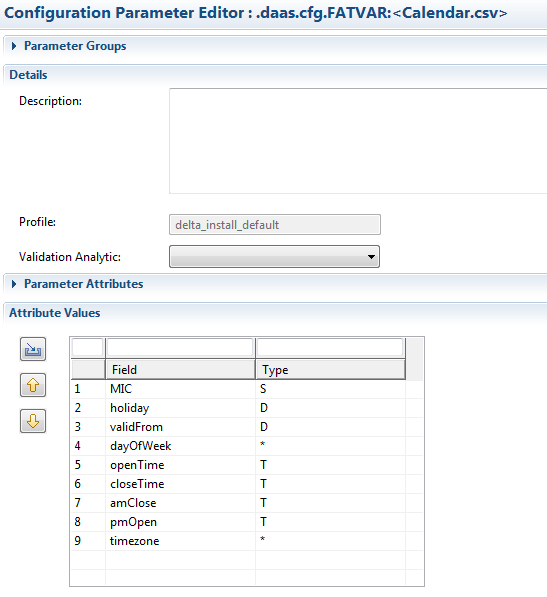Image resolution: width=547 pixels, height=597 pixels.
Task: Move row down with the down arrow icon
Action: pos(33,421)
